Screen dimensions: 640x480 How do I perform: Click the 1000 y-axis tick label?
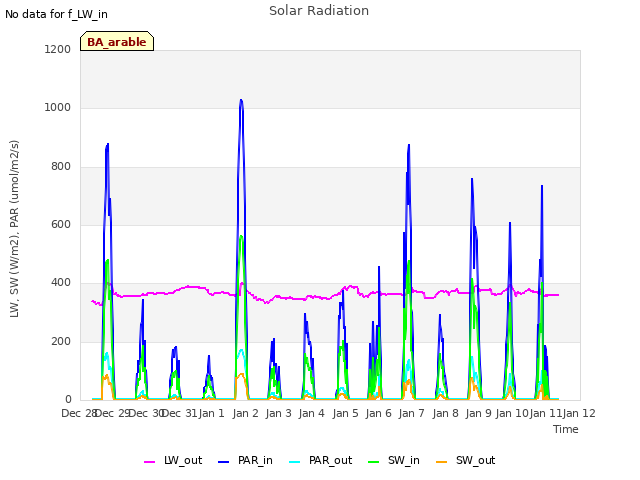[x=58, y=108]
